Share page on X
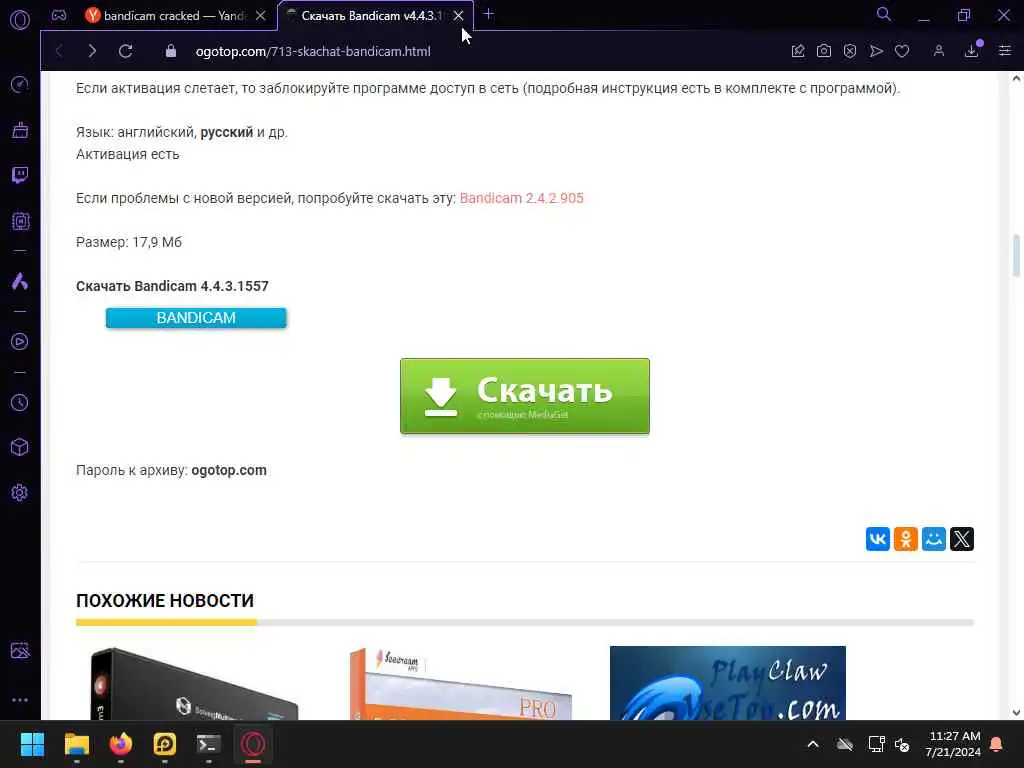 tap(962, 539)
